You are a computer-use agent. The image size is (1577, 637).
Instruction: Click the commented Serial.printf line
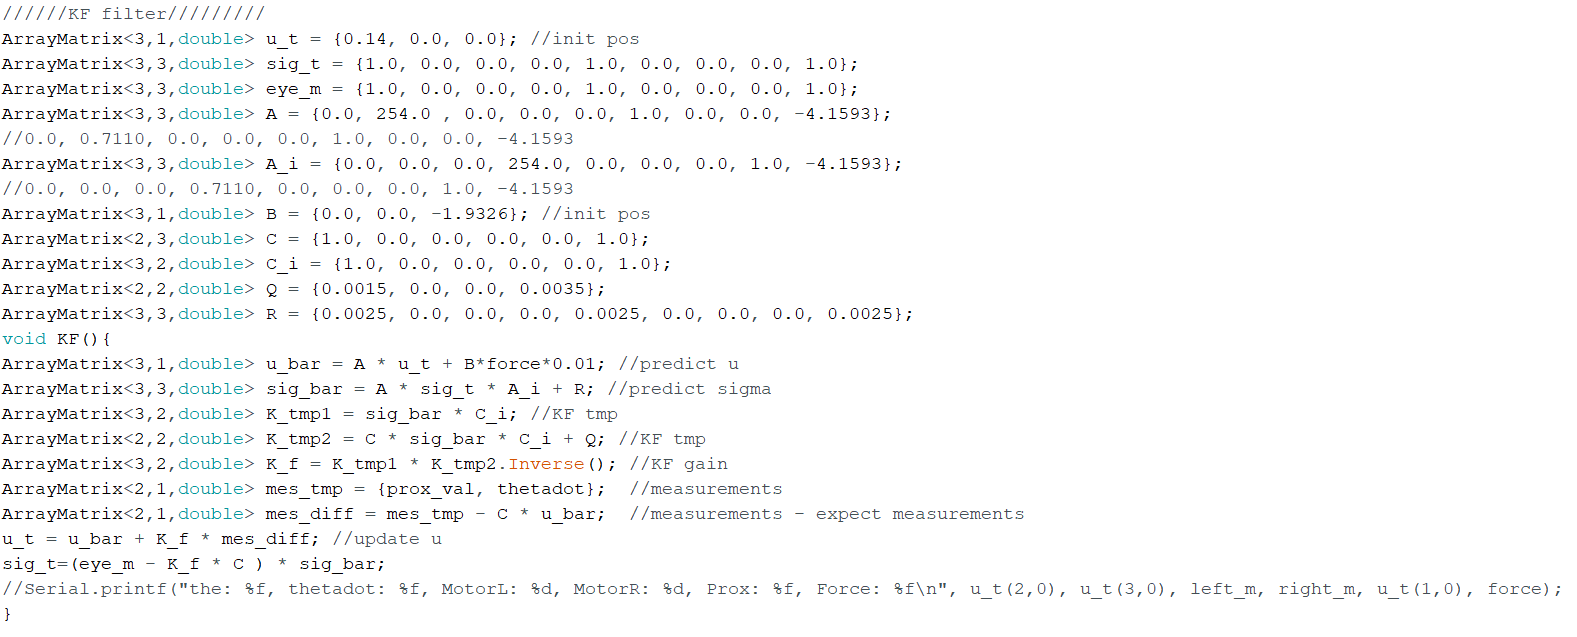782,589
